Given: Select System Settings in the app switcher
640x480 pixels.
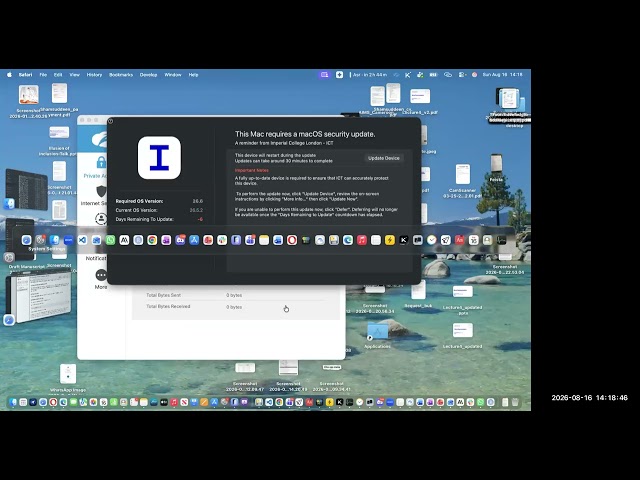Looking at the screenshot, I should [40, 240].
